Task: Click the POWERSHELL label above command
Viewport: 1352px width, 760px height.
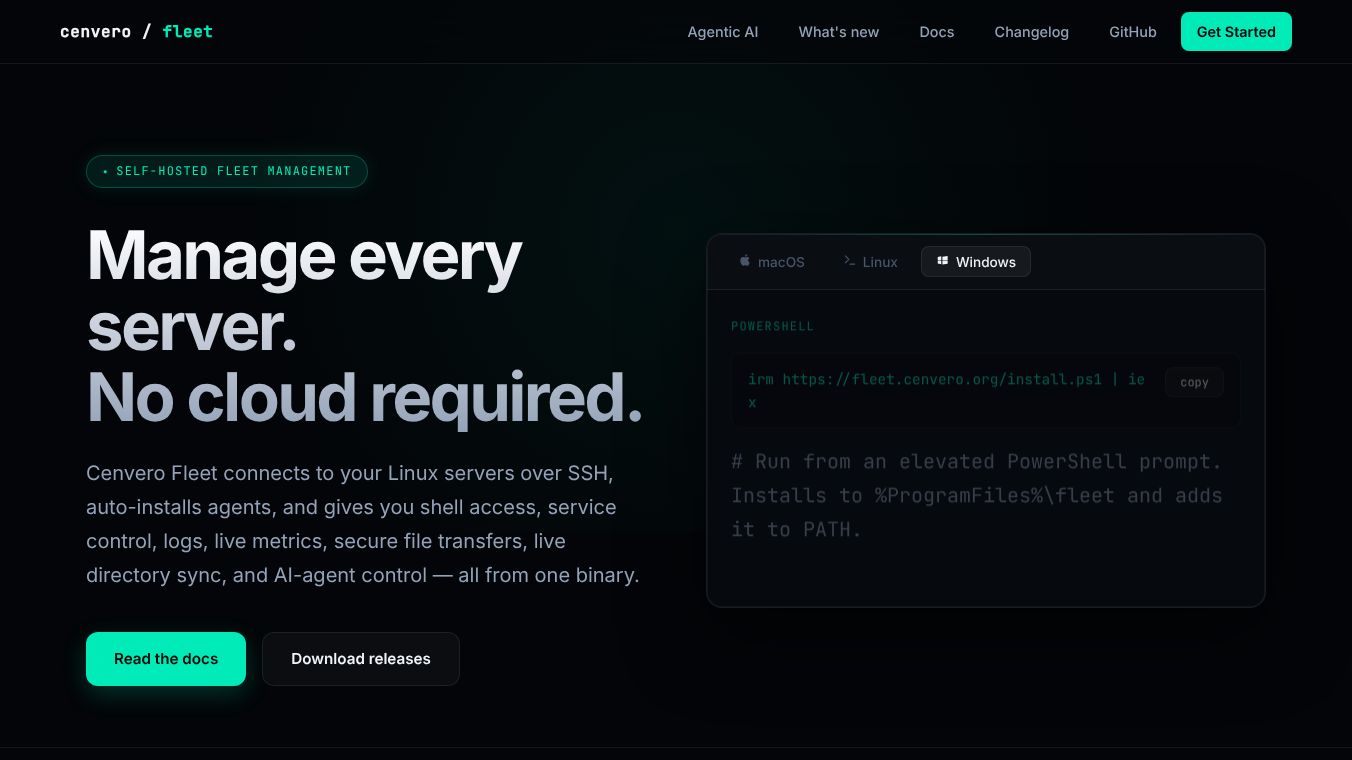Action: [772, 327]
